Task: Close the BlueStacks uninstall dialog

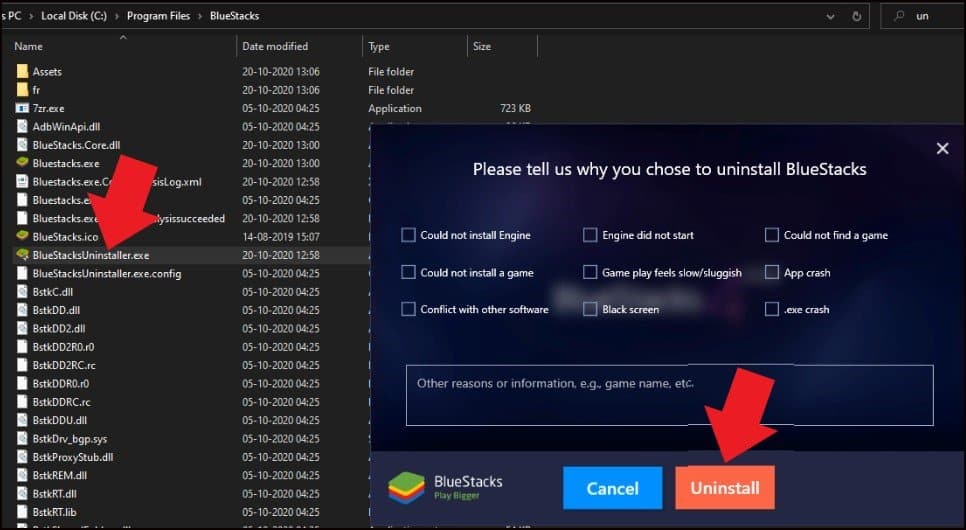Action: click(941, 149)
